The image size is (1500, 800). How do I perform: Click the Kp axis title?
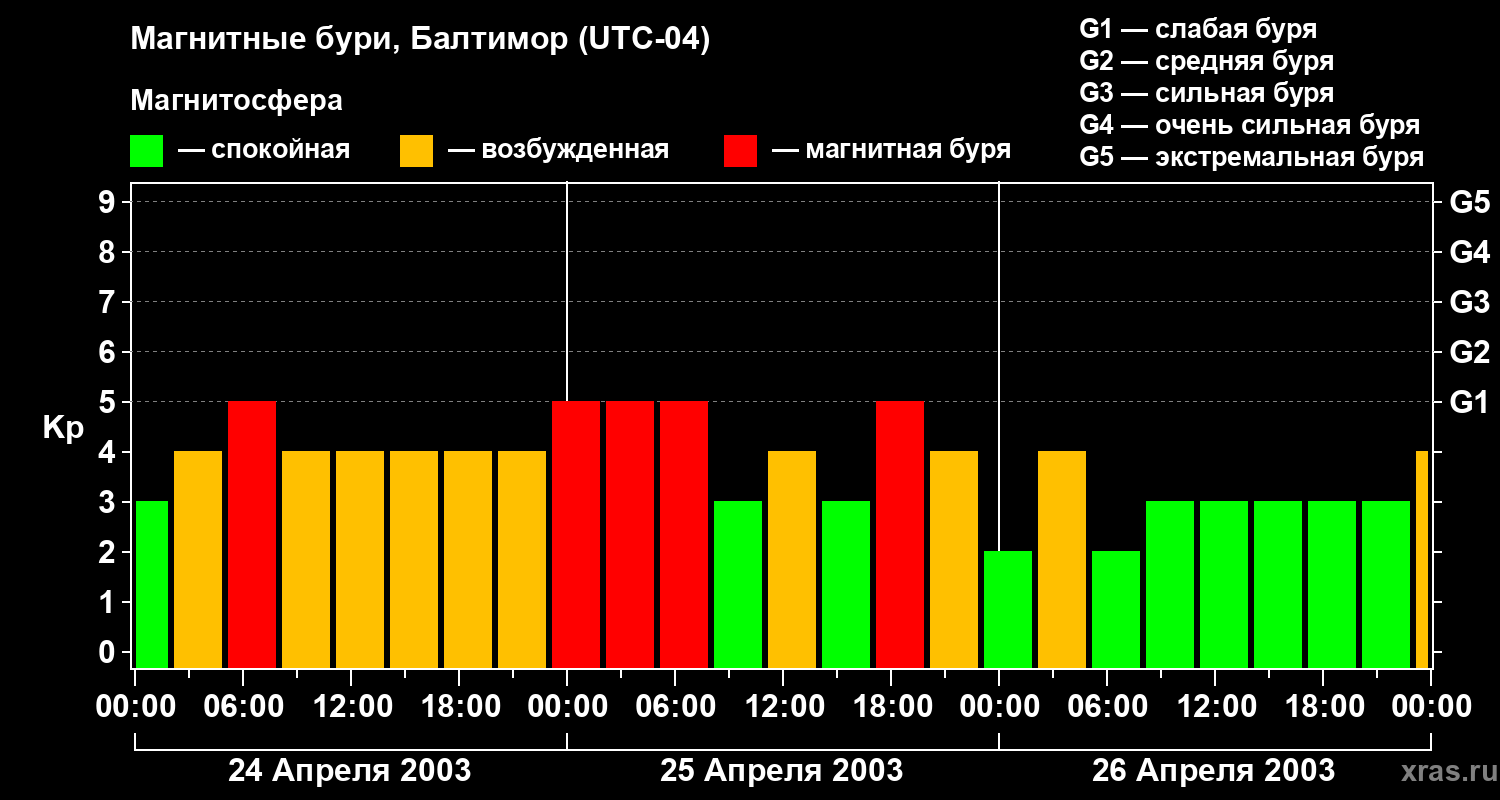64,428
